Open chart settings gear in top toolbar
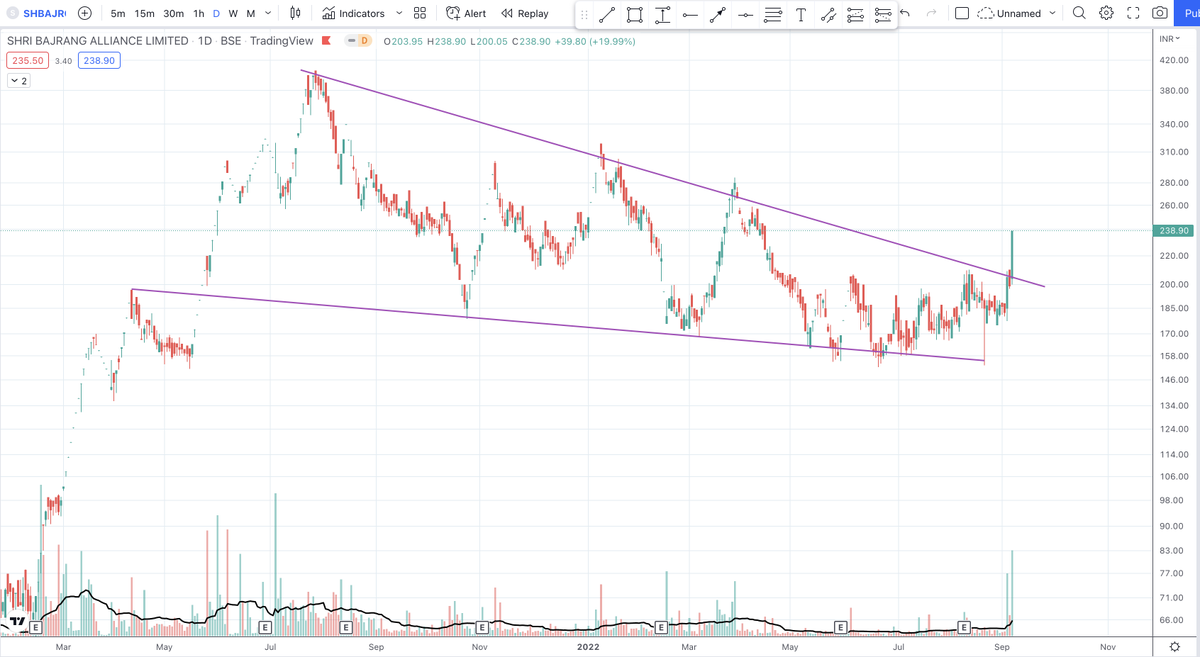 pyautogui.click(x=1106, y=13)
